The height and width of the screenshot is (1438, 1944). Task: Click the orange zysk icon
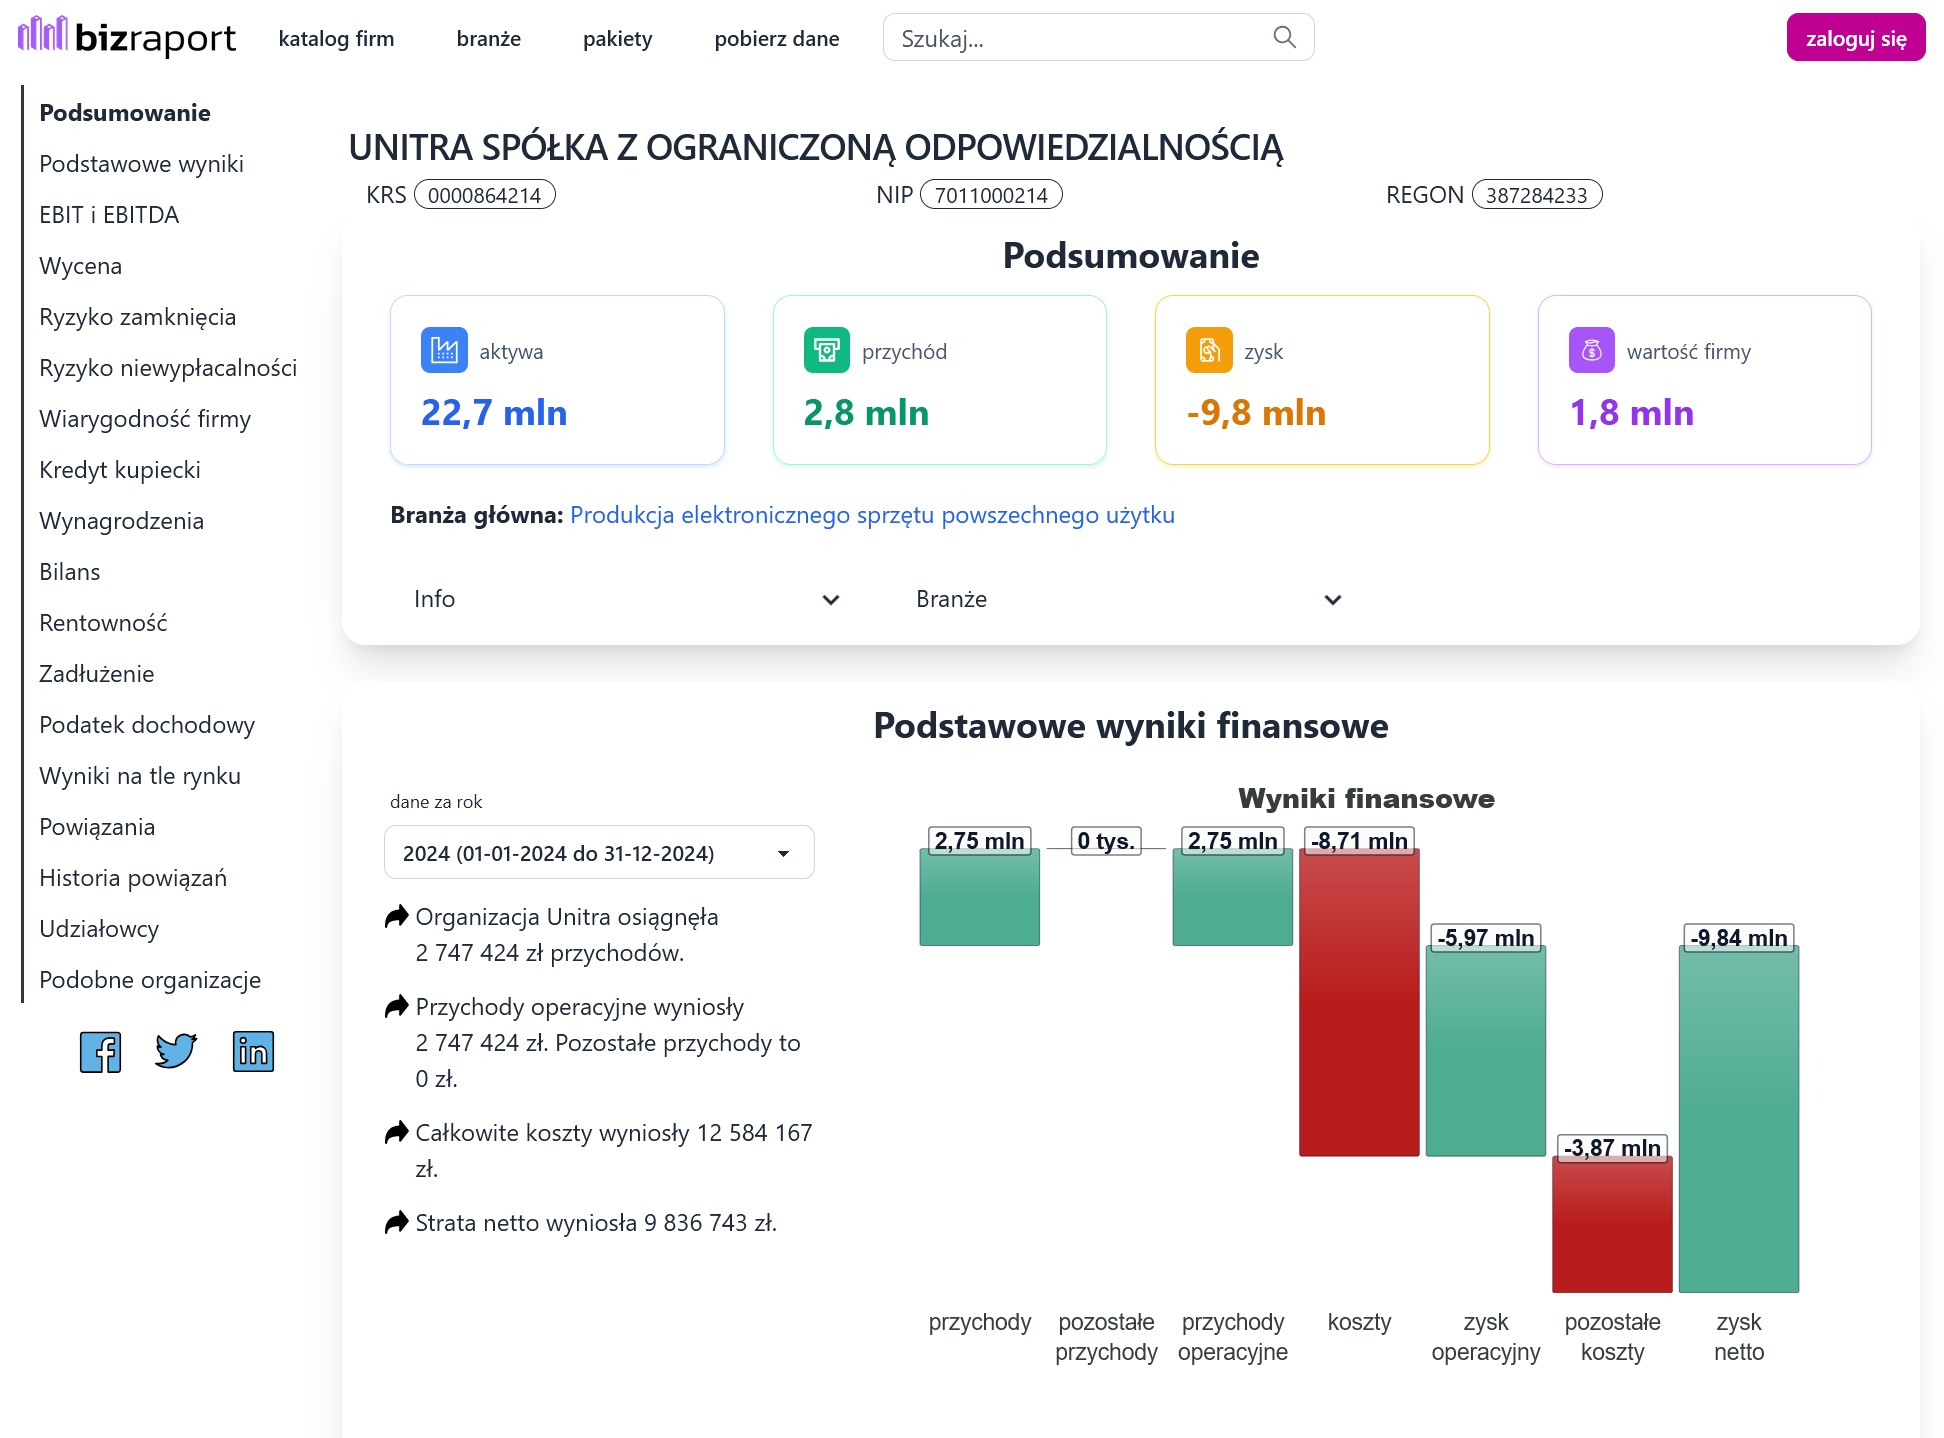[x=1209, y=350]
